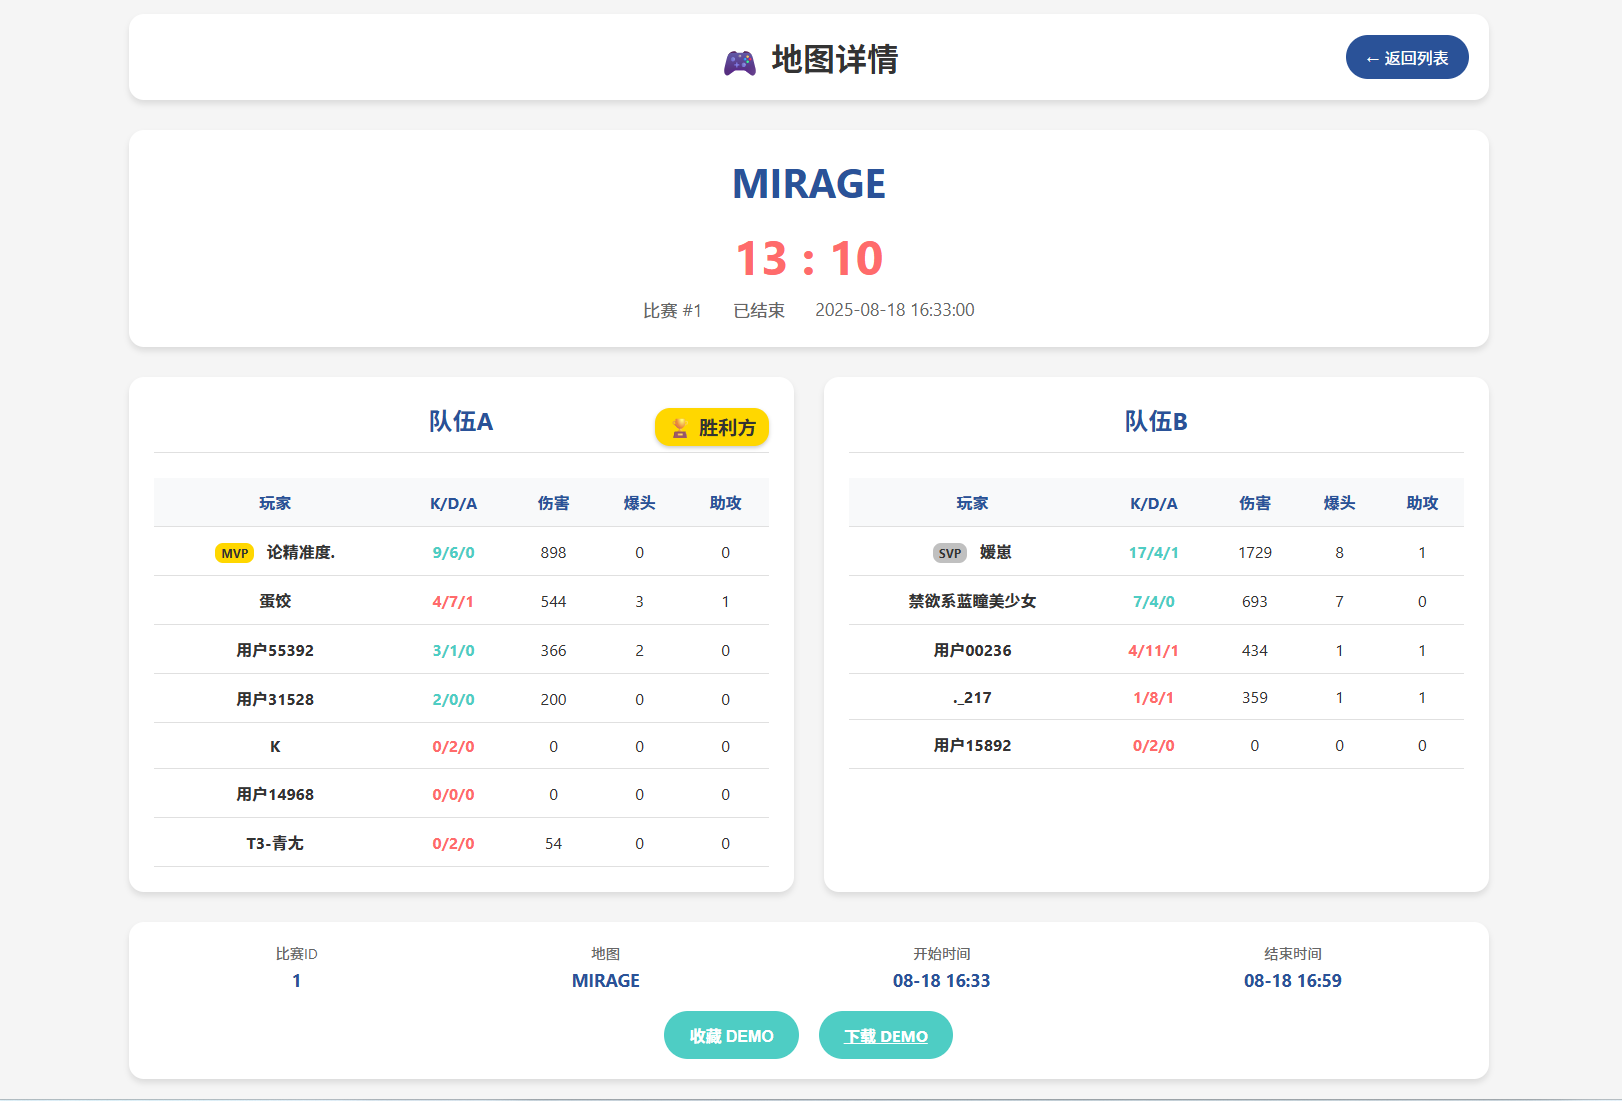Click the game controller icon in header
Screen dimensions: 1622x1101
[740, 62]
